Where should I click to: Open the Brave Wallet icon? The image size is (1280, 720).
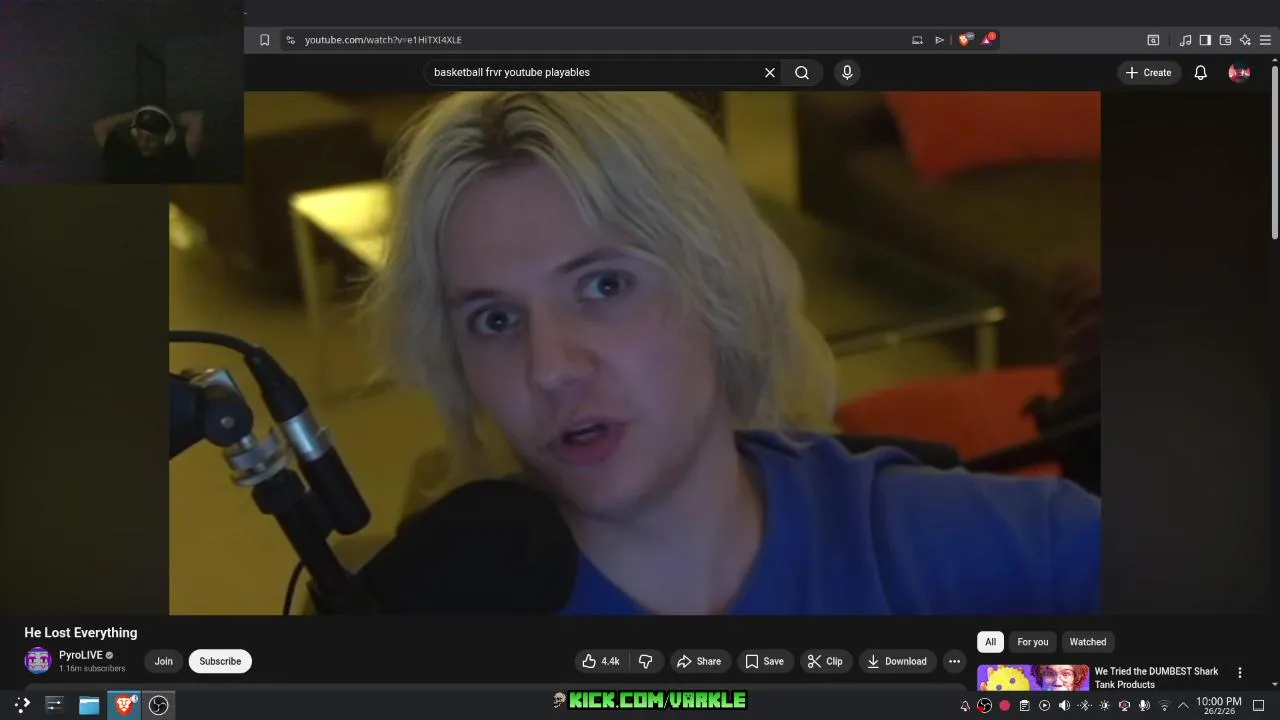click(1225, 40)
